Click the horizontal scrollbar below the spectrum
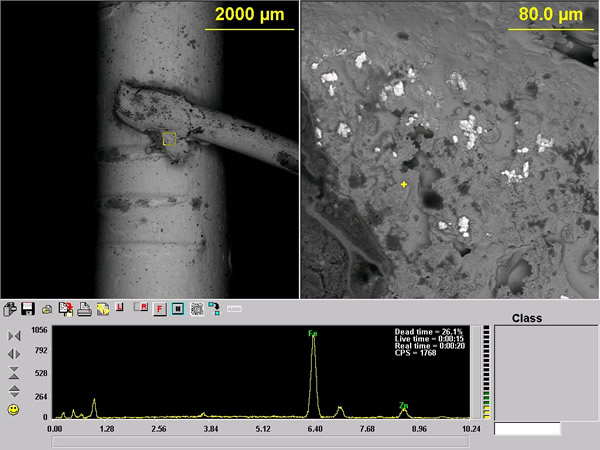The width and height of the screenshot is (600, 450). [260, 441]
